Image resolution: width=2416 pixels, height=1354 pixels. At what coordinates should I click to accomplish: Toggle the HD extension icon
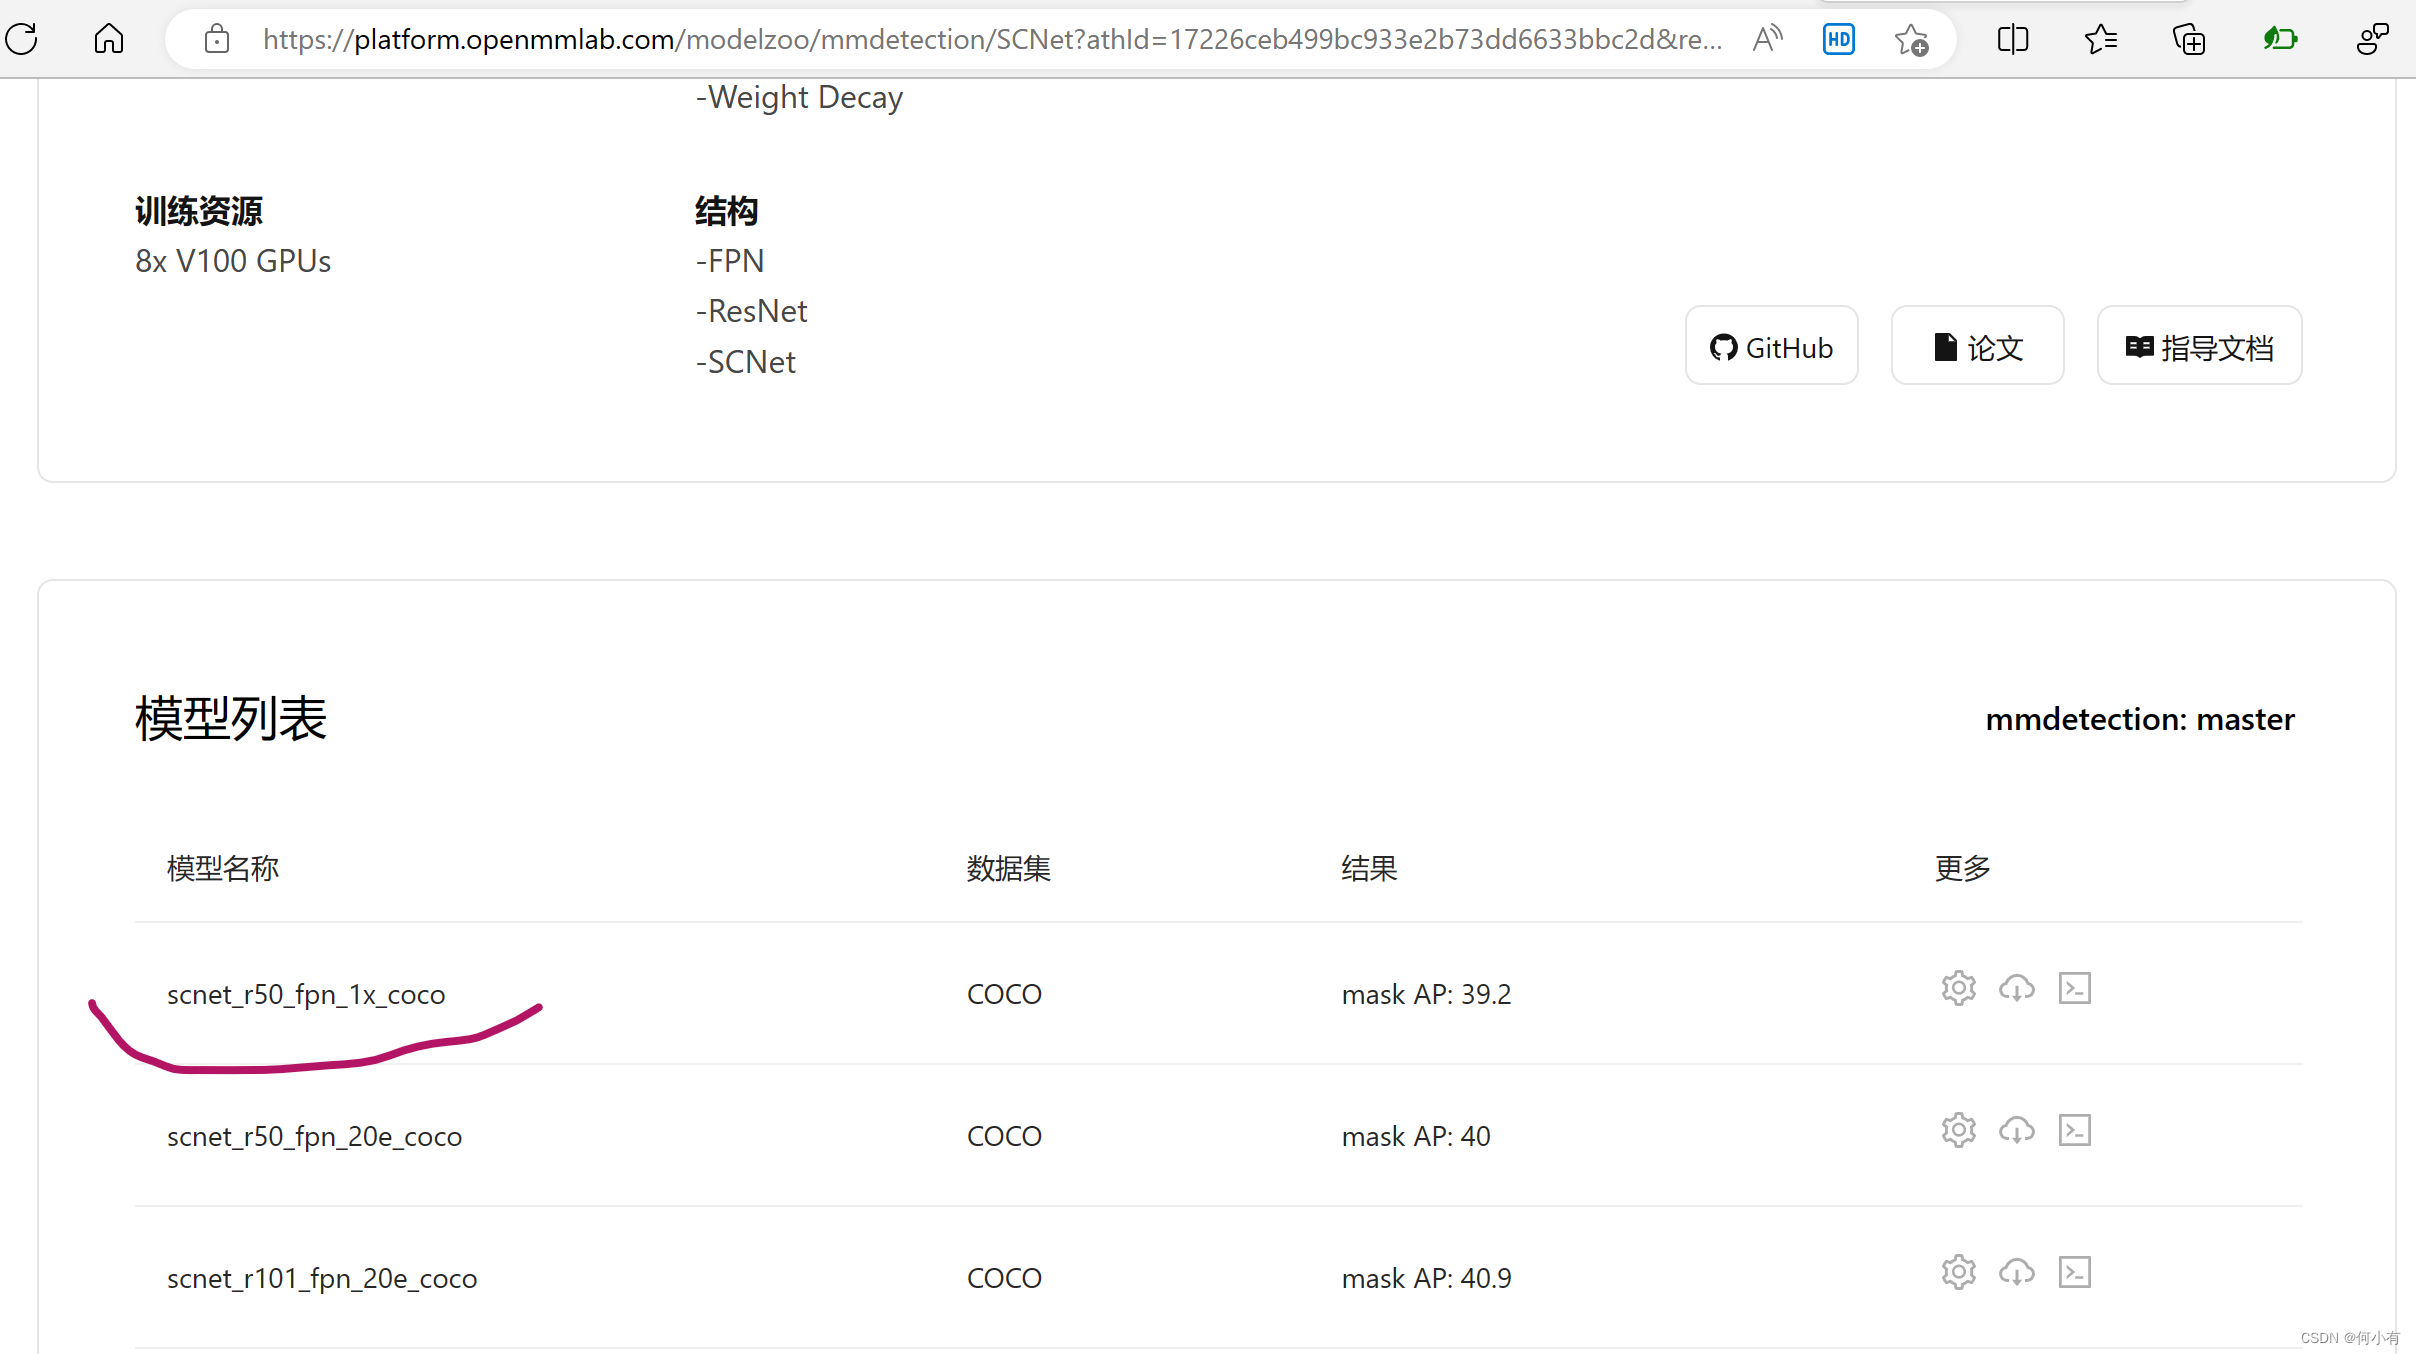click(1838, 39)
